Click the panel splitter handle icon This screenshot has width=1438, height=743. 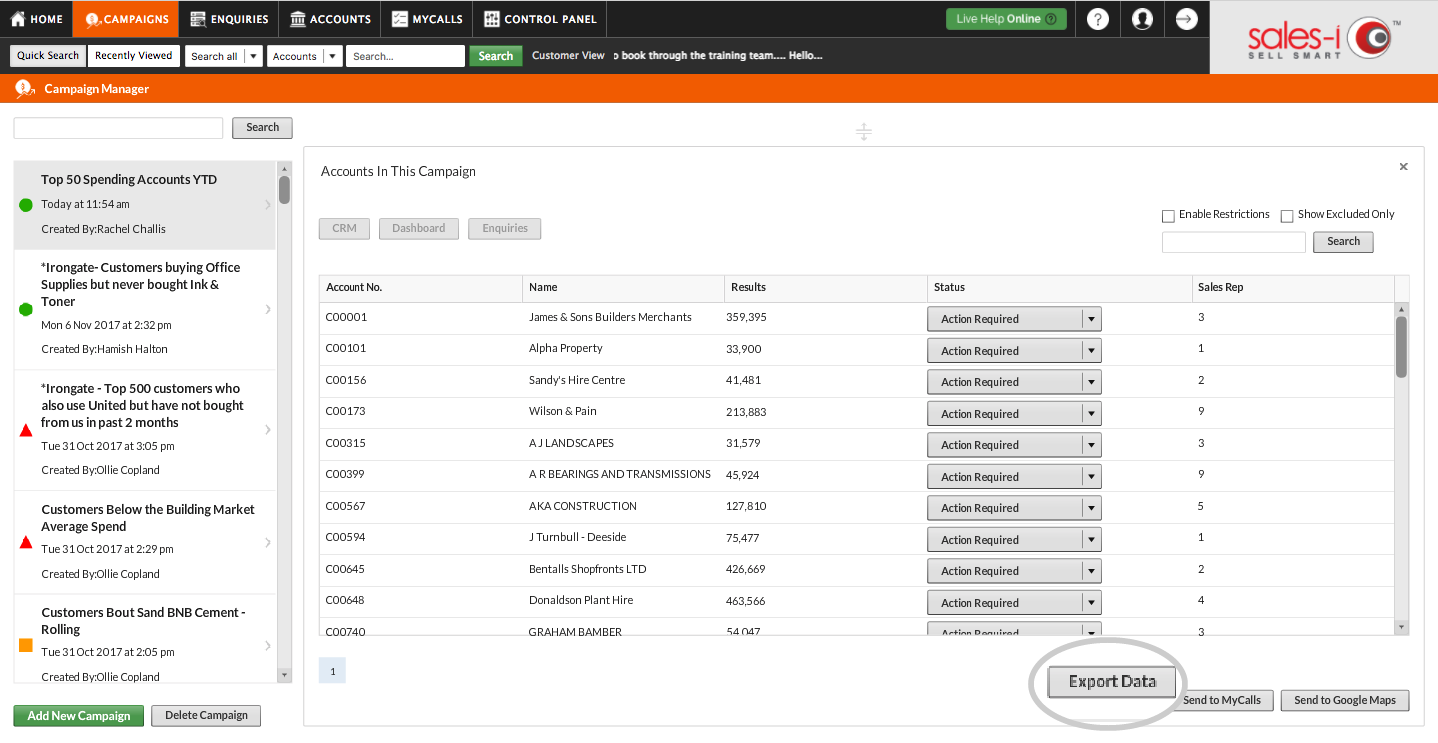[x=864, y=131]
